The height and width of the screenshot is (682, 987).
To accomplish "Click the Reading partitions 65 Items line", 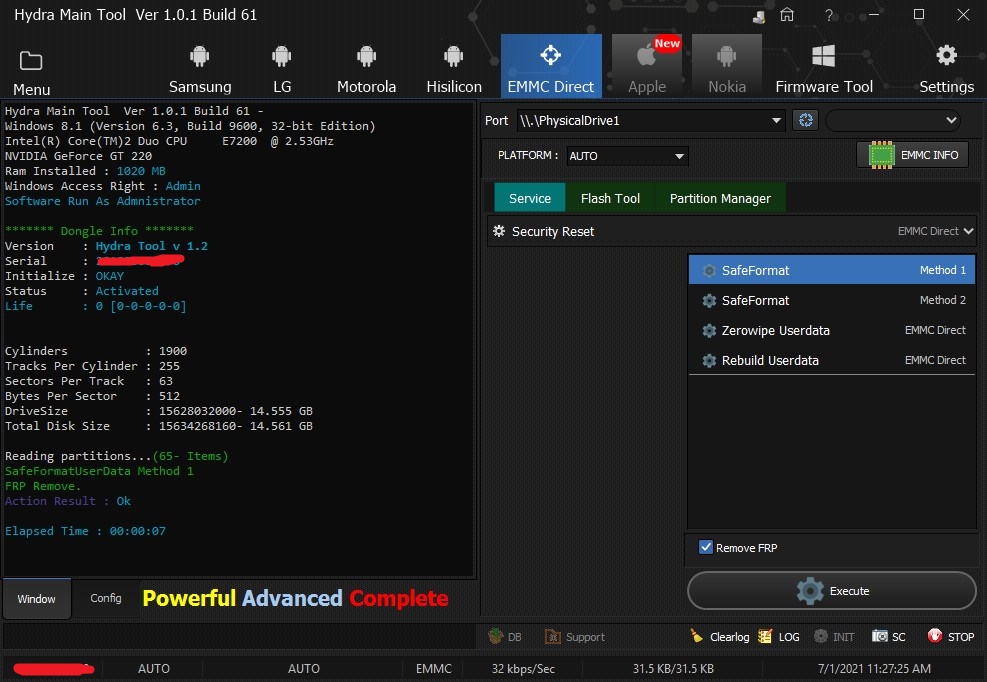I will [116, 455].
